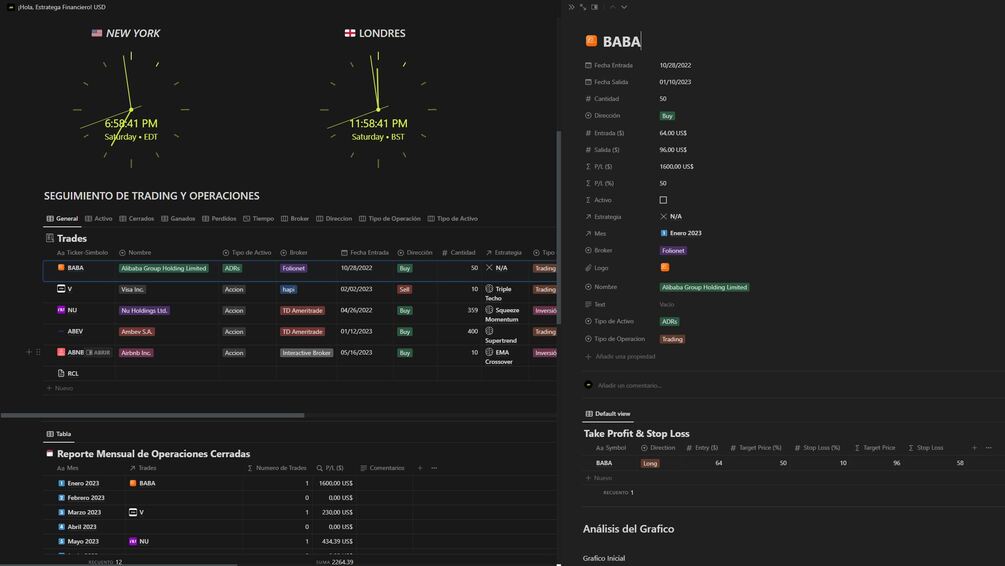Switch to the Perdidos view tab
The width and height of the screenshot is (1005, 566).
[x=219, y=219]
